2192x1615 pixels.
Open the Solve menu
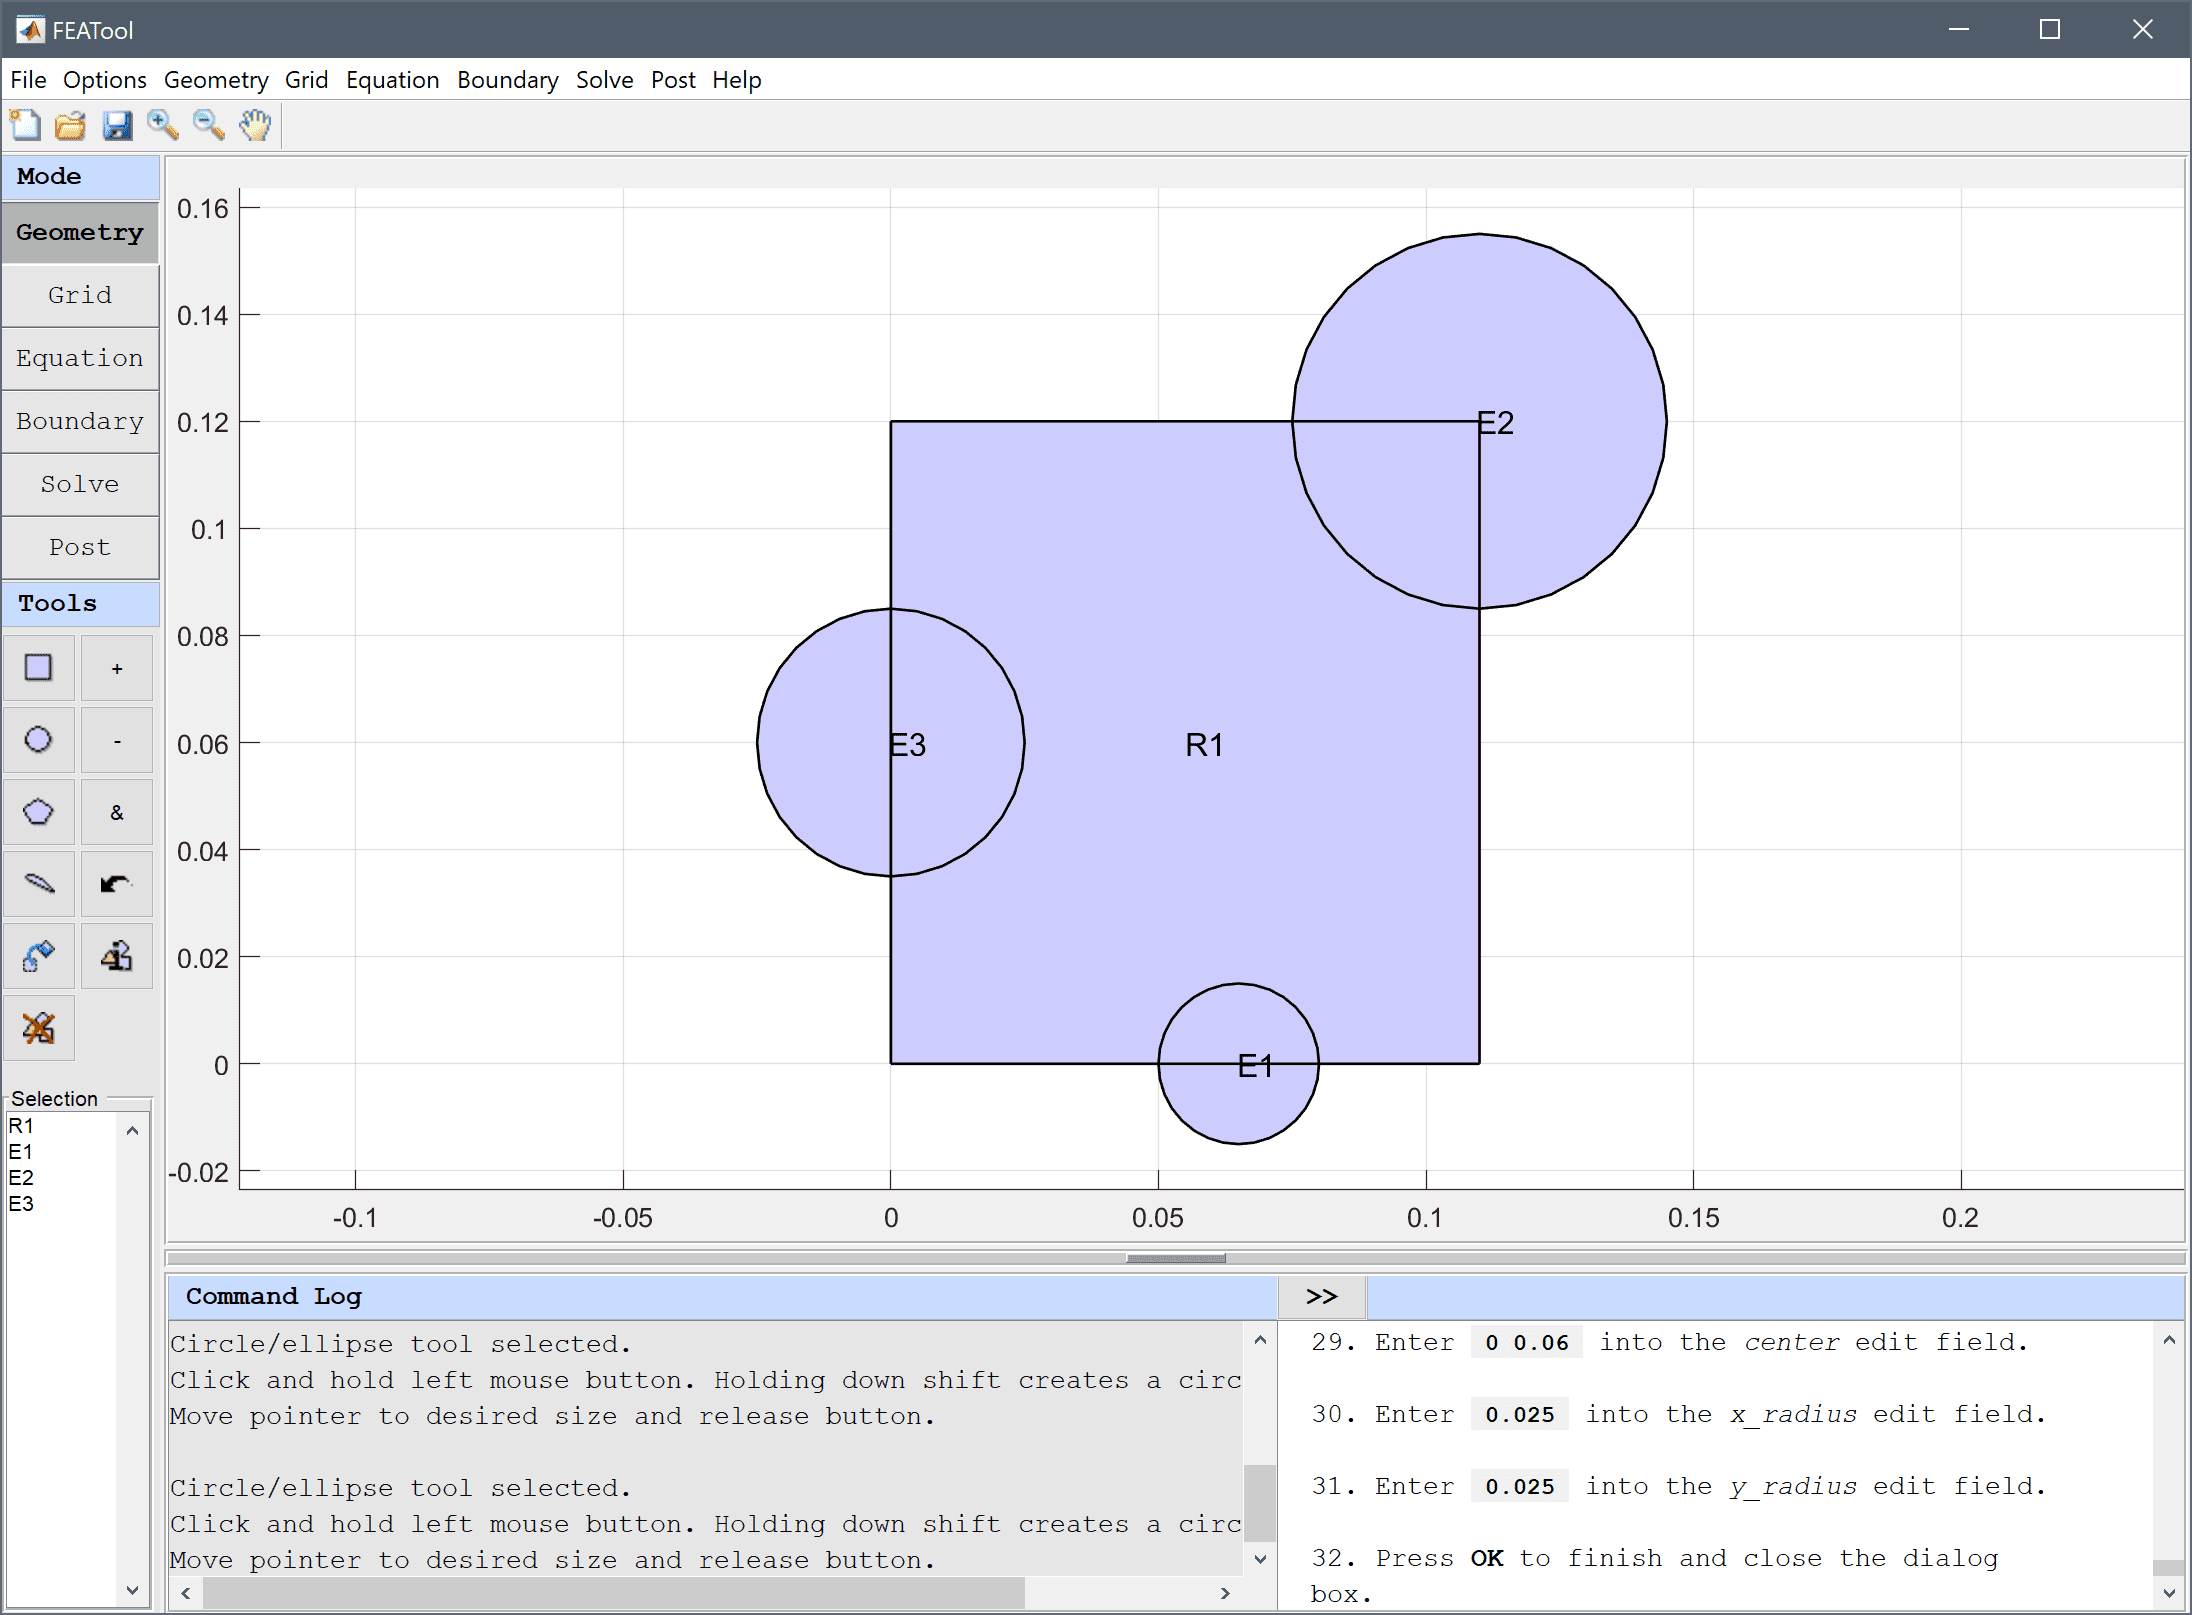point(604,79)
